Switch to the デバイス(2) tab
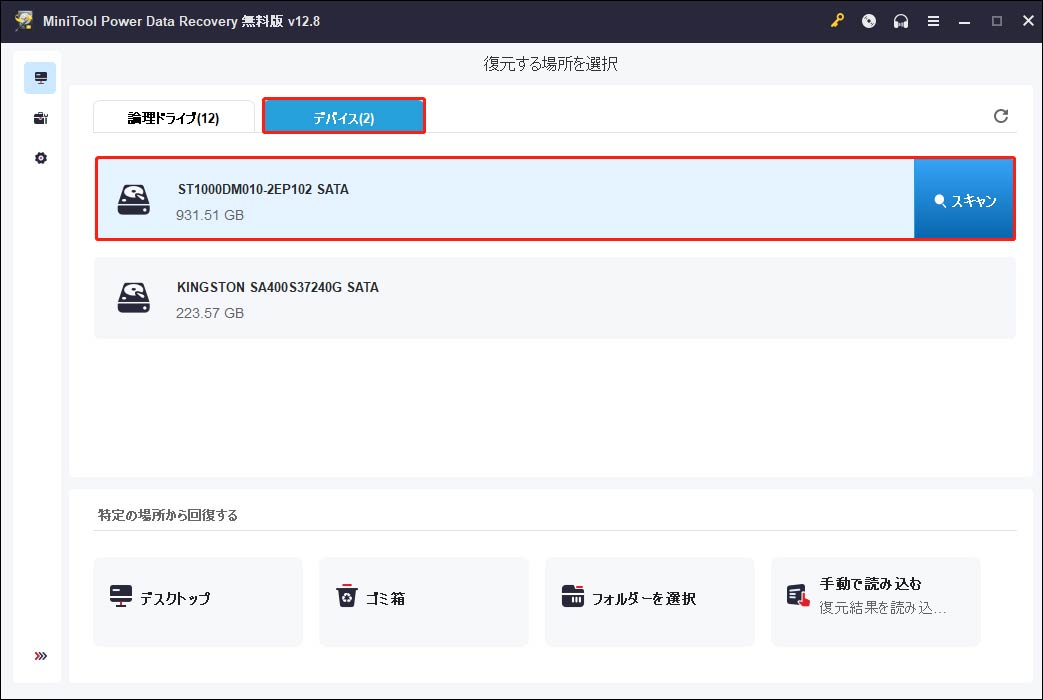Image resolution: width=1043 pixels, height=700 pixels. [343, 115]
